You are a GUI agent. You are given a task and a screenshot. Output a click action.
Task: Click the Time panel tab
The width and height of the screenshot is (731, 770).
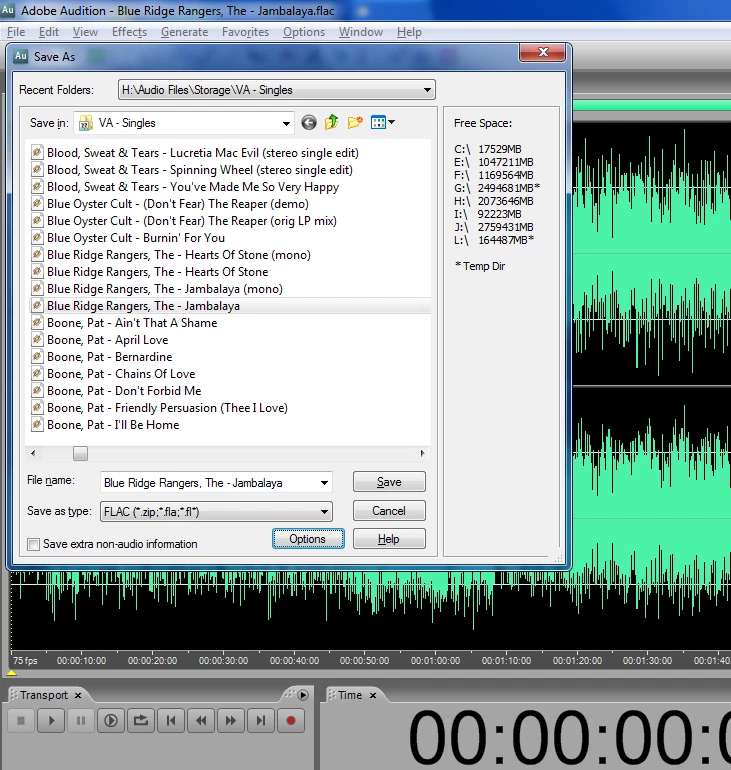pyautogui.click(x=350, y=695)
